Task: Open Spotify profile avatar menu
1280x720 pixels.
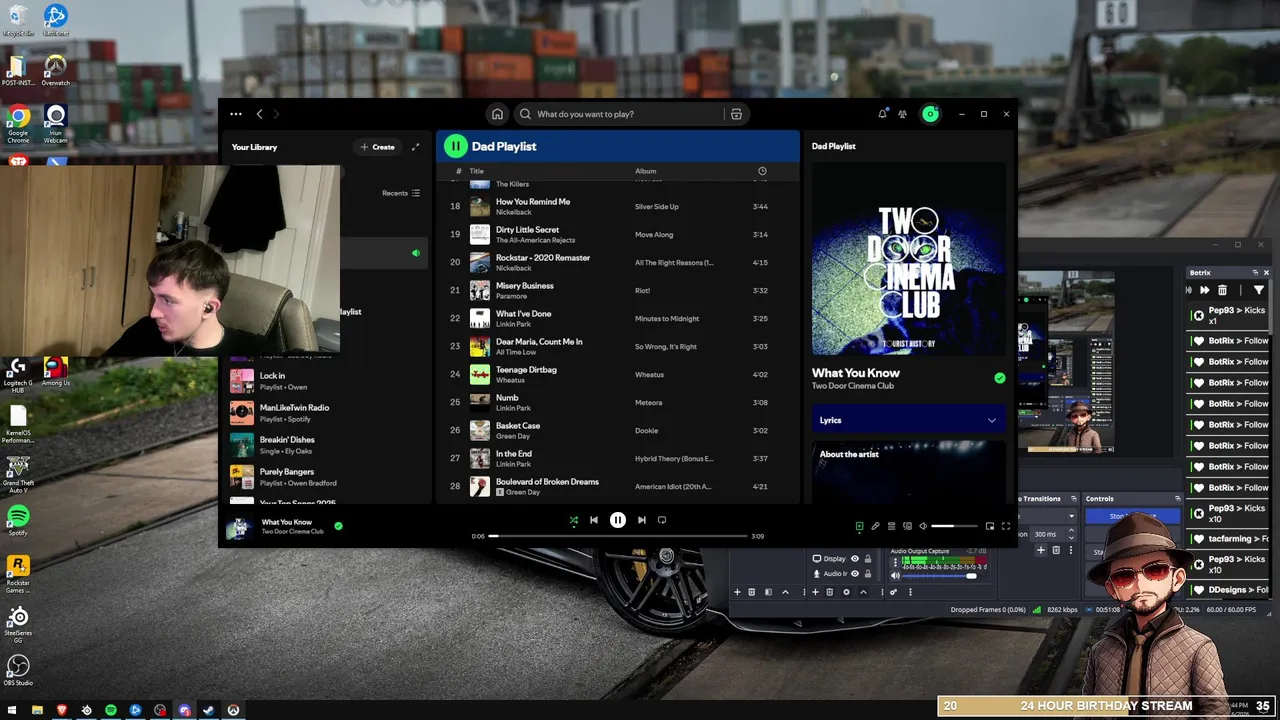Action: (930, 114)
